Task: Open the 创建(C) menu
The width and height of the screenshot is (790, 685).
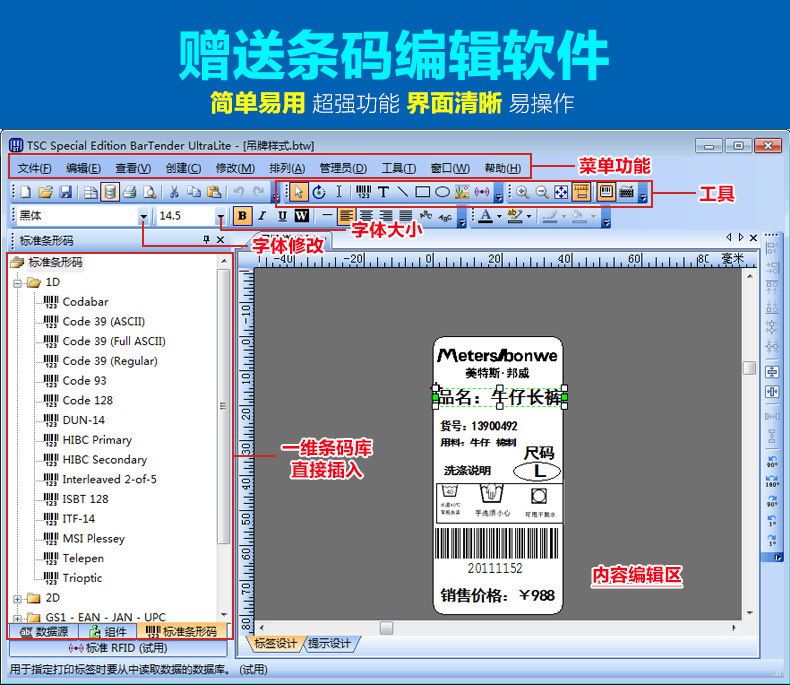Action: (x=183, y=168)
